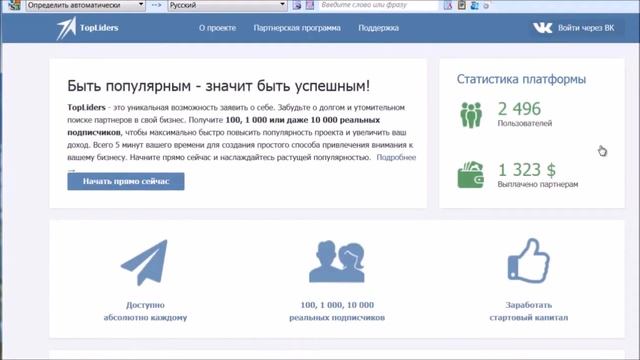Viewport: 640px width, 360px height.
Task: Open the target language dropdown «Русский»
Action: [227, 5]
